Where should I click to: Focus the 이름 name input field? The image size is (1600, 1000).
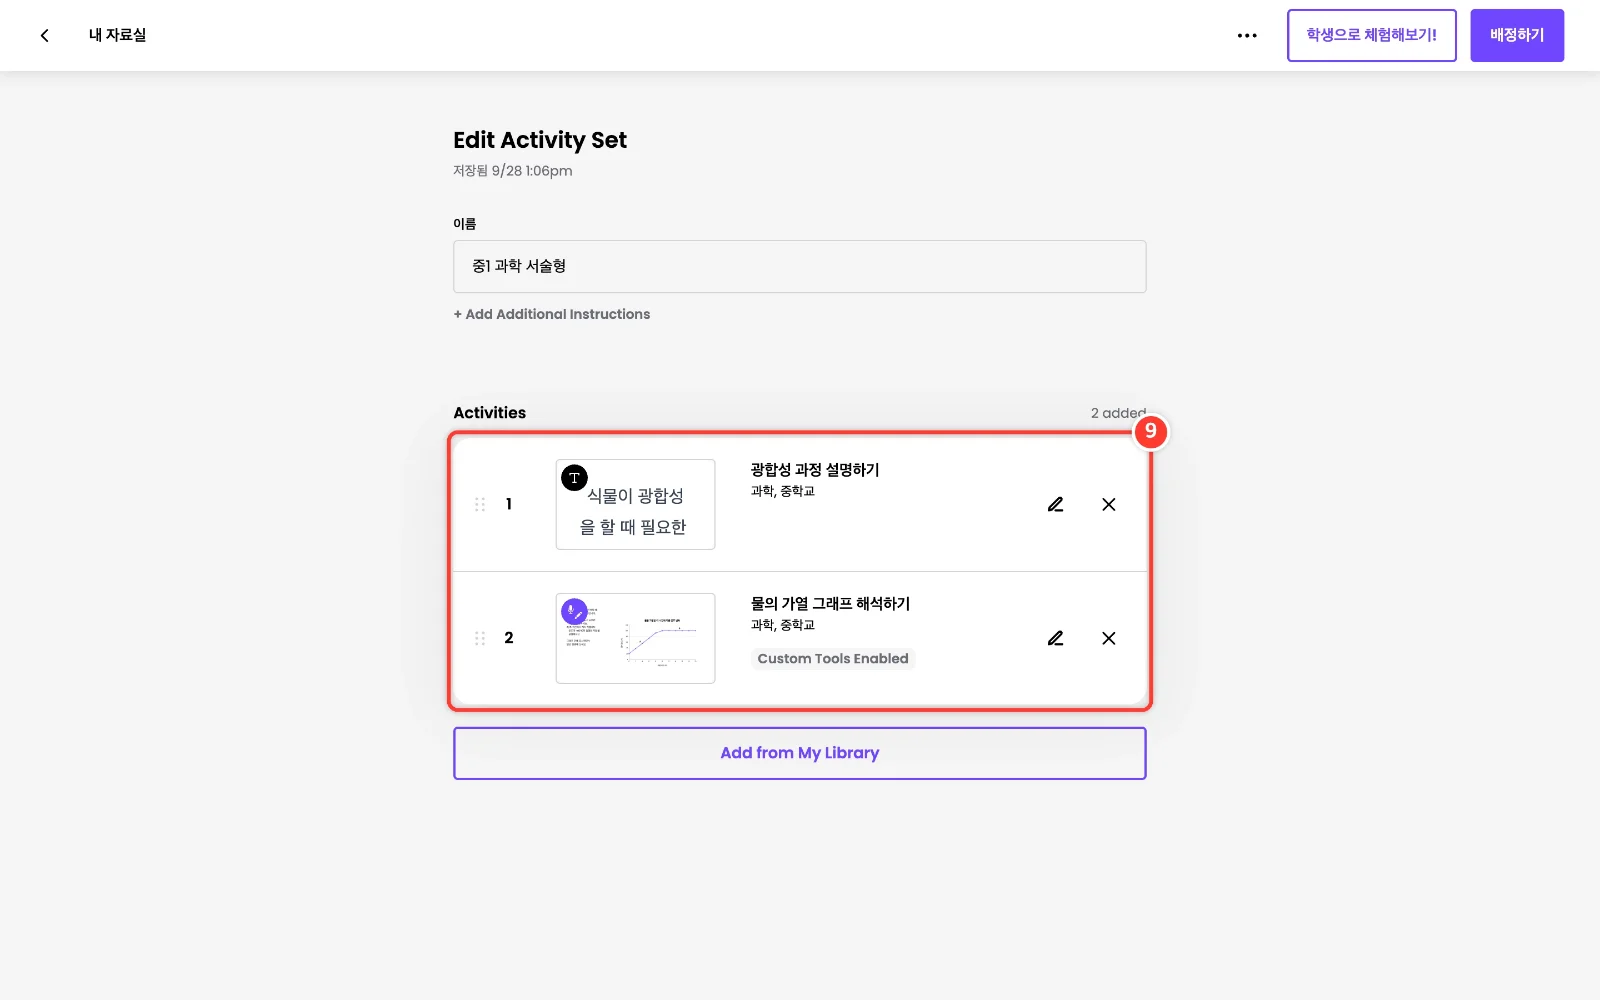coord(800,266)
